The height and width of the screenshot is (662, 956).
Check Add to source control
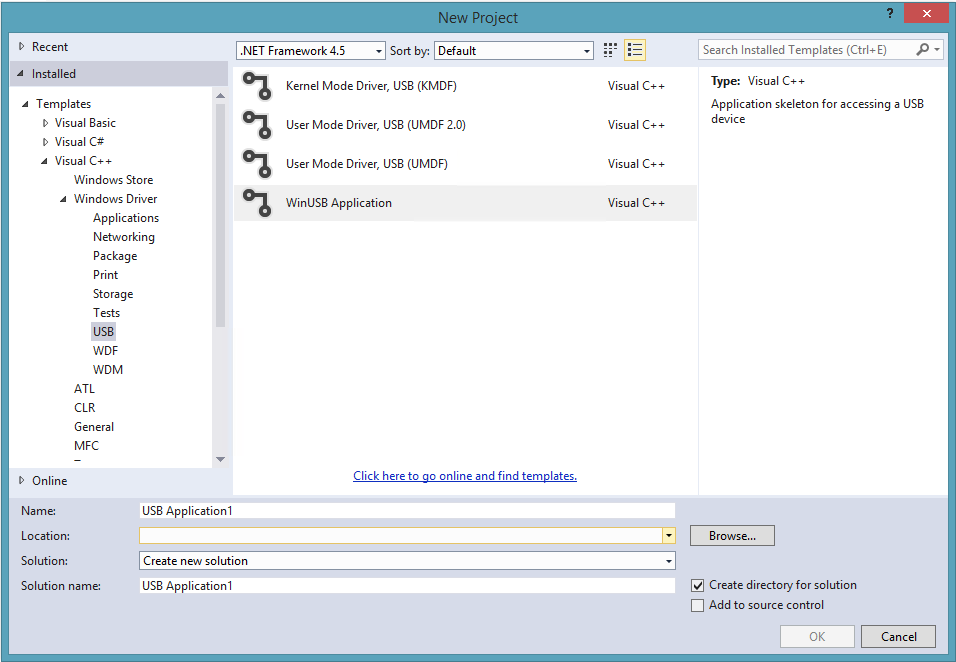point(697,605)
